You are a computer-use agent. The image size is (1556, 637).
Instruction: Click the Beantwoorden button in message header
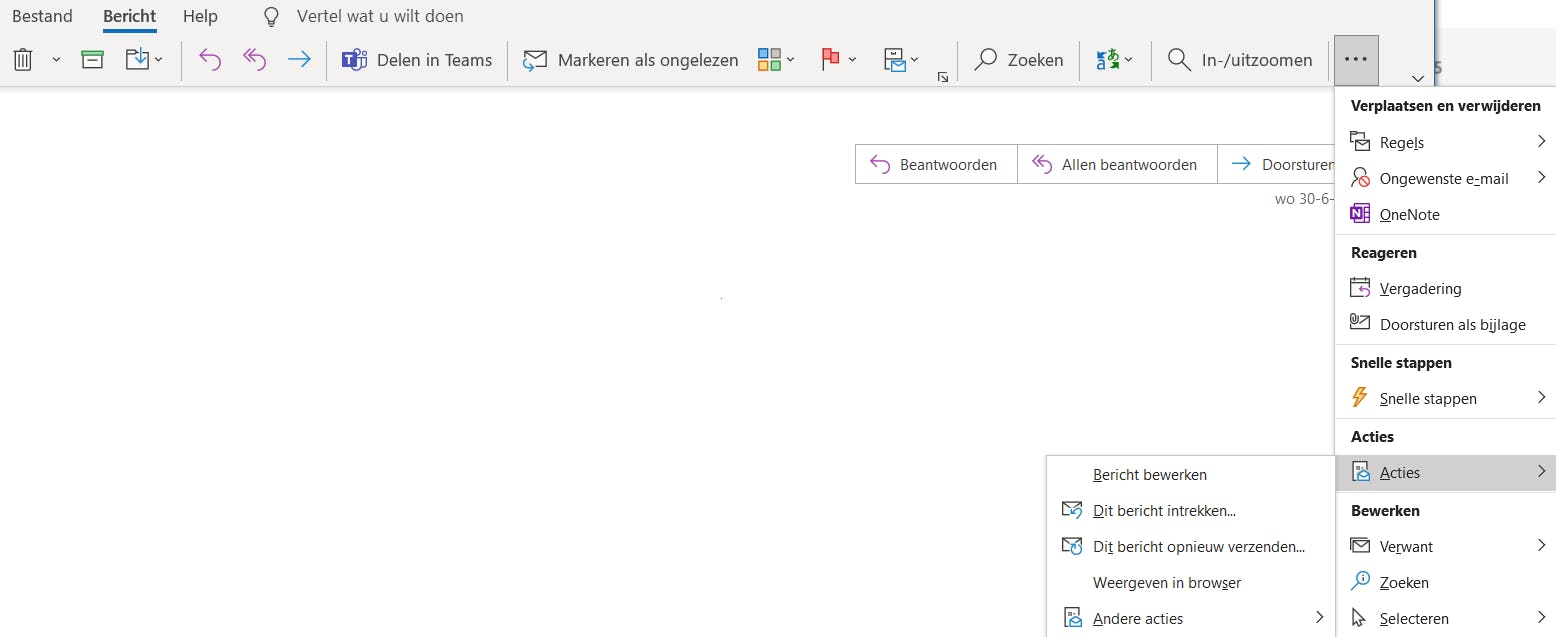[x=935, y=165]
